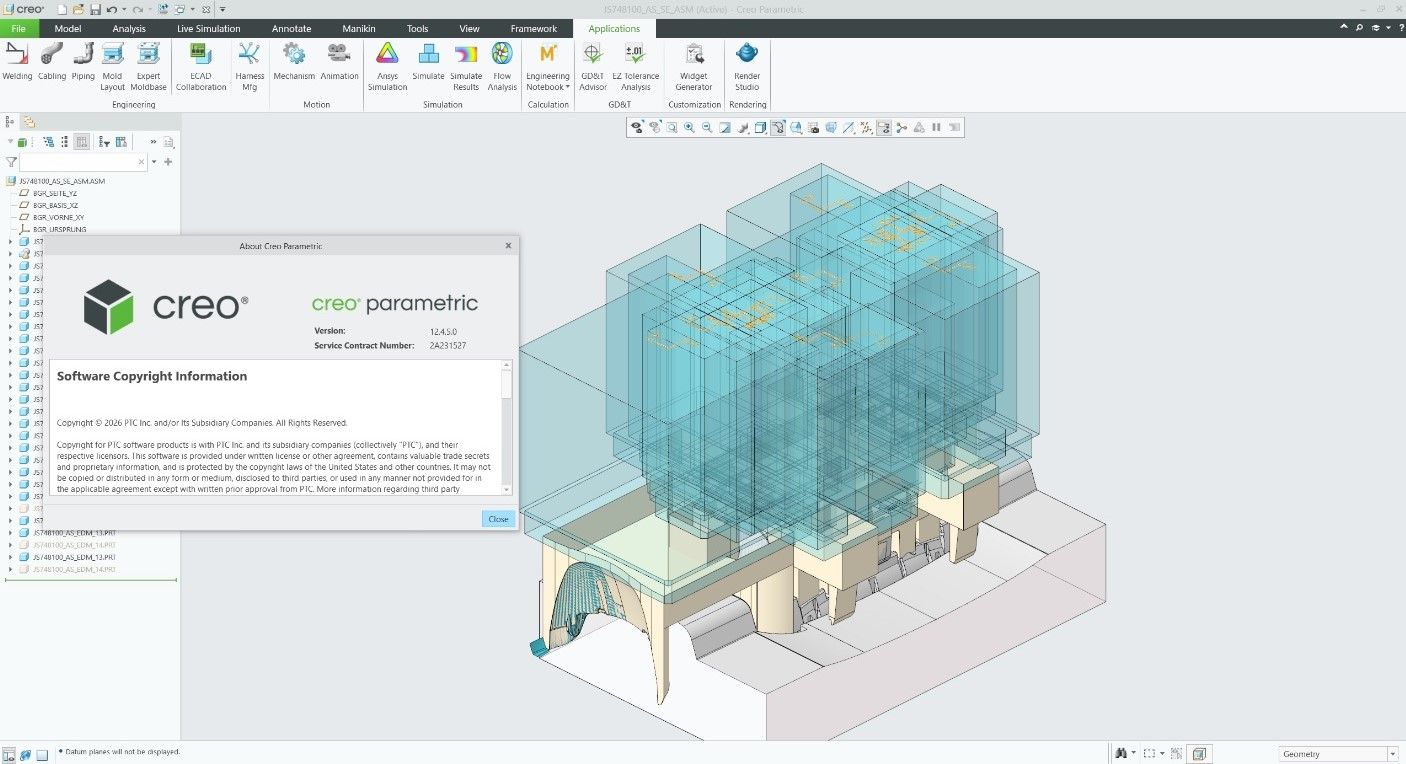Viewport: 1406px width, 764px height.
Task: Click Zoom In on graphics toolbar
Action: click(x=689, y=127)
